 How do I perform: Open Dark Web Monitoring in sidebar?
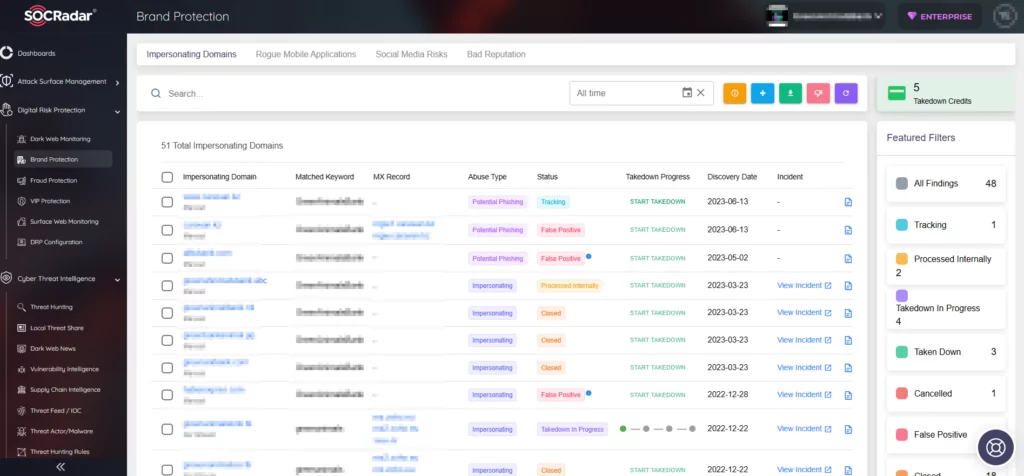60,139
